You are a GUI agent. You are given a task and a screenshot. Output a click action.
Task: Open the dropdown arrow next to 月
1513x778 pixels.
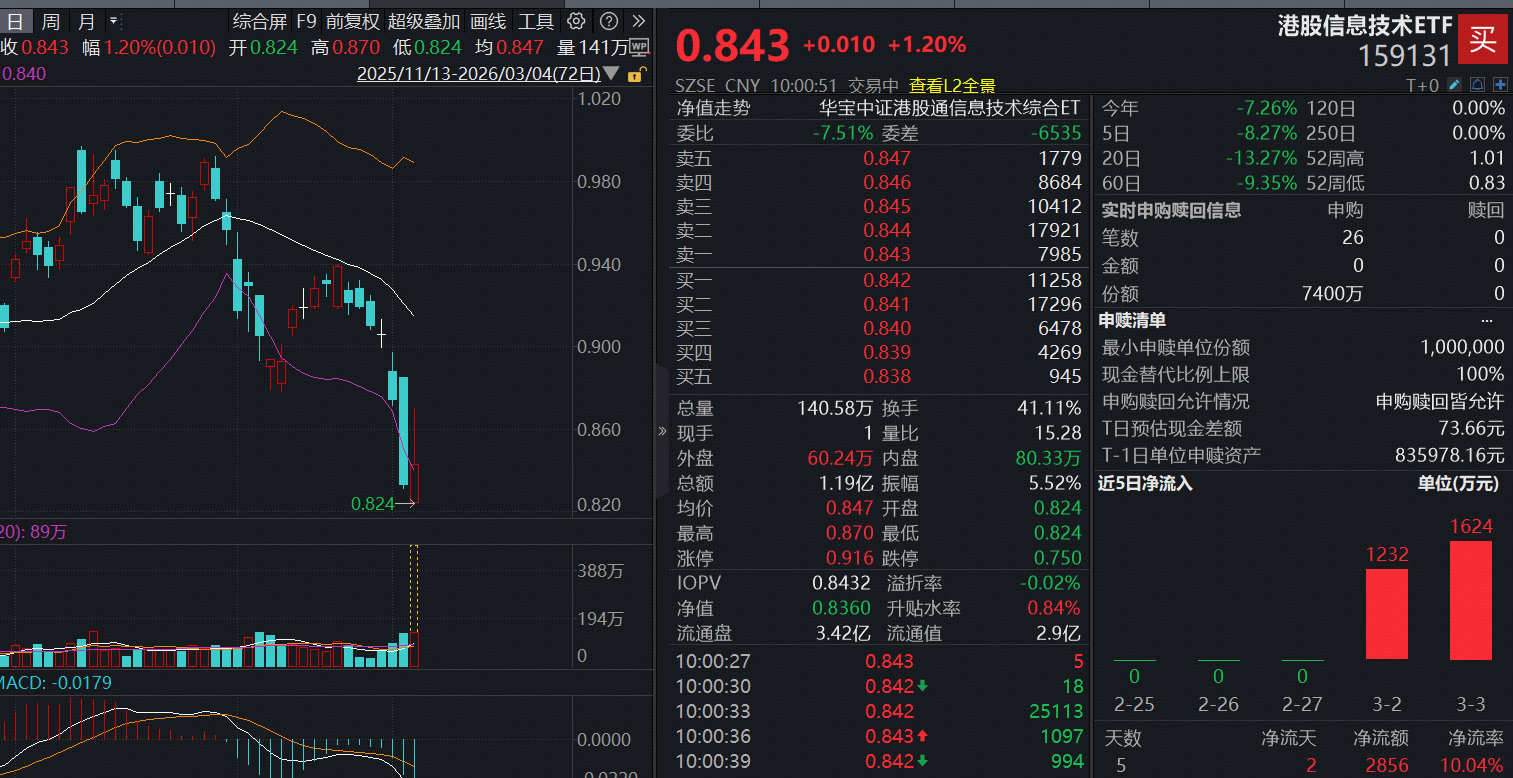click(113, 20)
